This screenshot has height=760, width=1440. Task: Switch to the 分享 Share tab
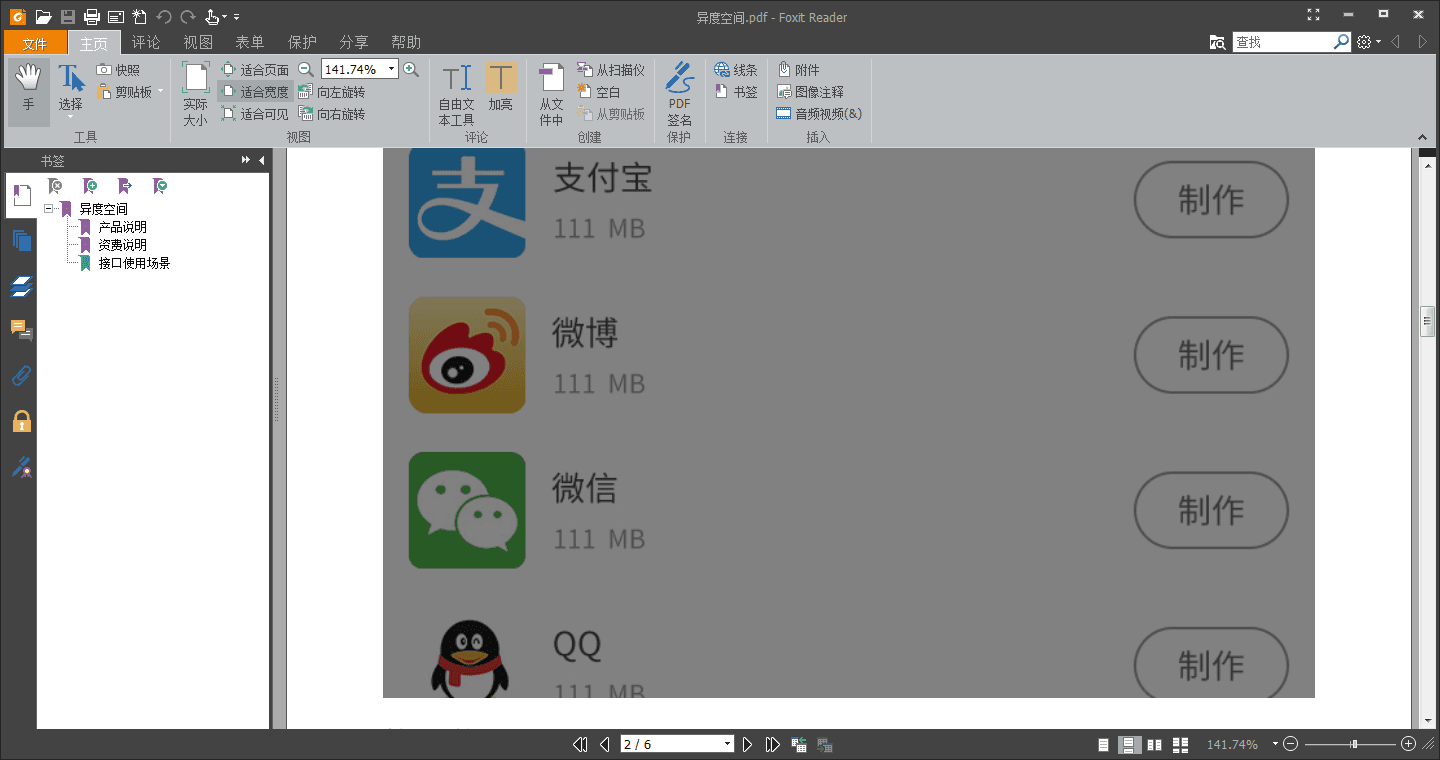[x=354, y=42]
